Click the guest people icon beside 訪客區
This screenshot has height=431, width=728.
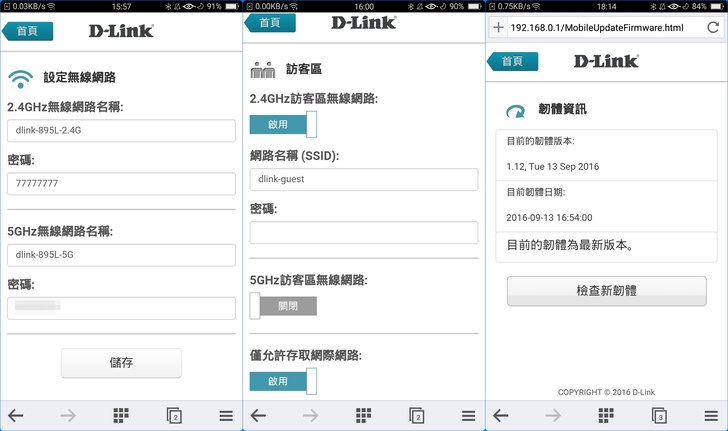point(263,70)
